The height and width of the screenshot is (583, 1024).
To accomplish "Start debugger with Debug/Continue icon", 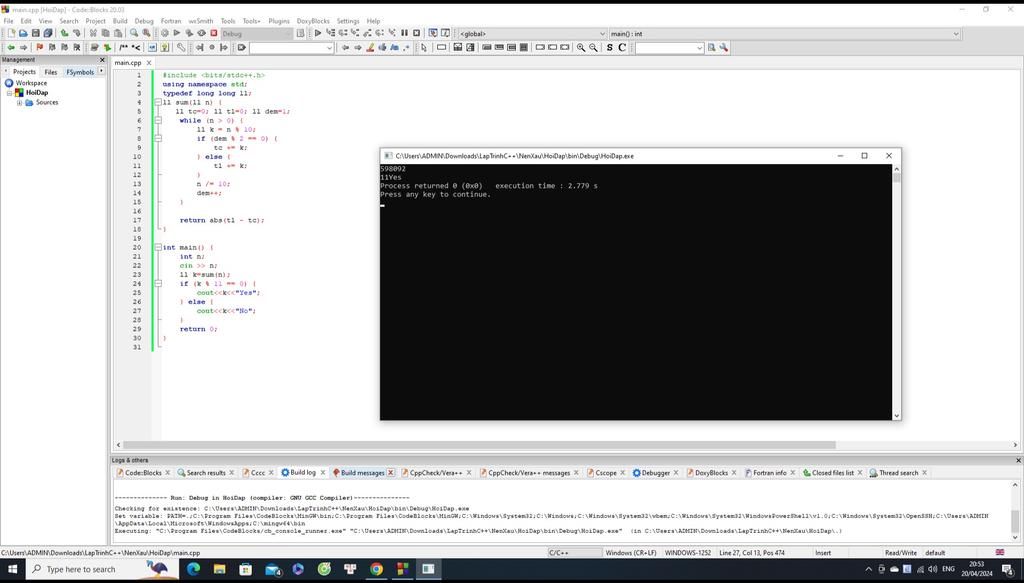I will (318, 33).
